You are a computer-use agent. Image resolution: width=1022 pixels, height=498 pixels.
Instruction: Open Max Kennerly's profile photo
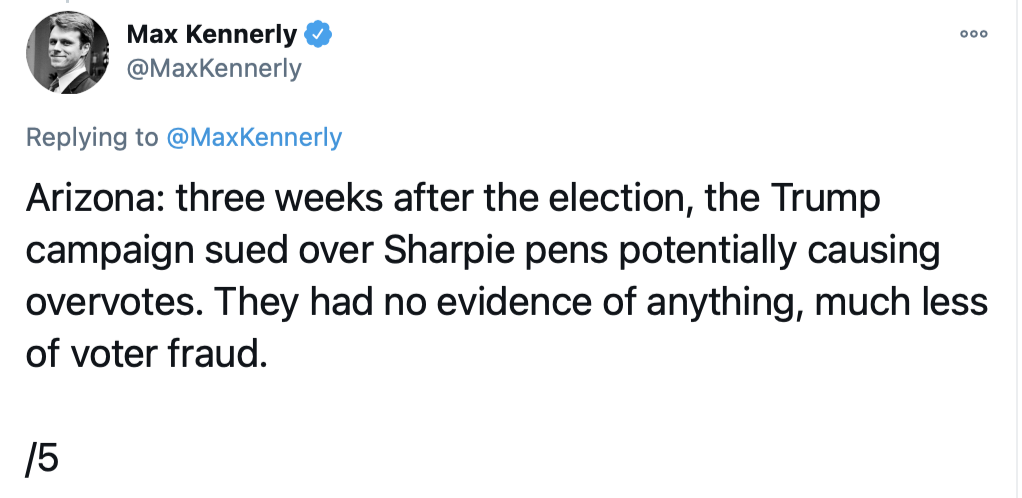67,52
